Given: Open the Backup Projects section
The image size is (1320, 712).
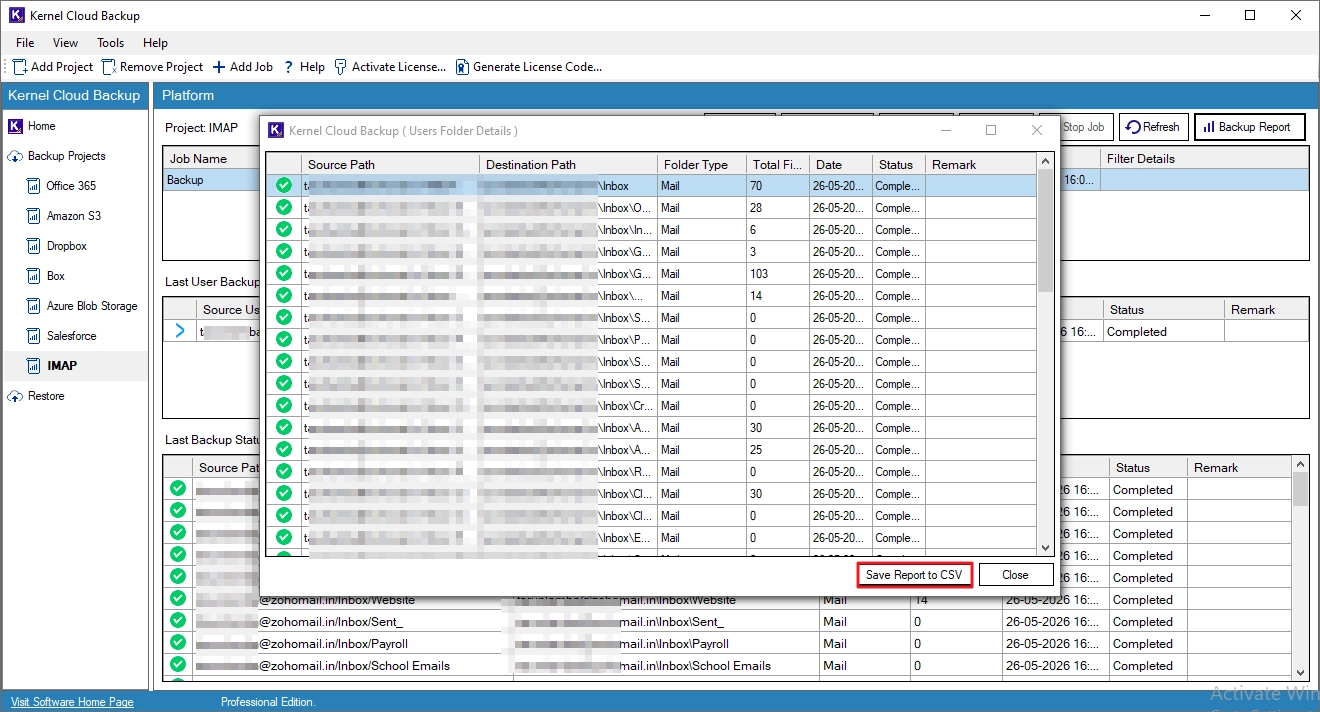Looking at the screenshot, I should point(66,156).
